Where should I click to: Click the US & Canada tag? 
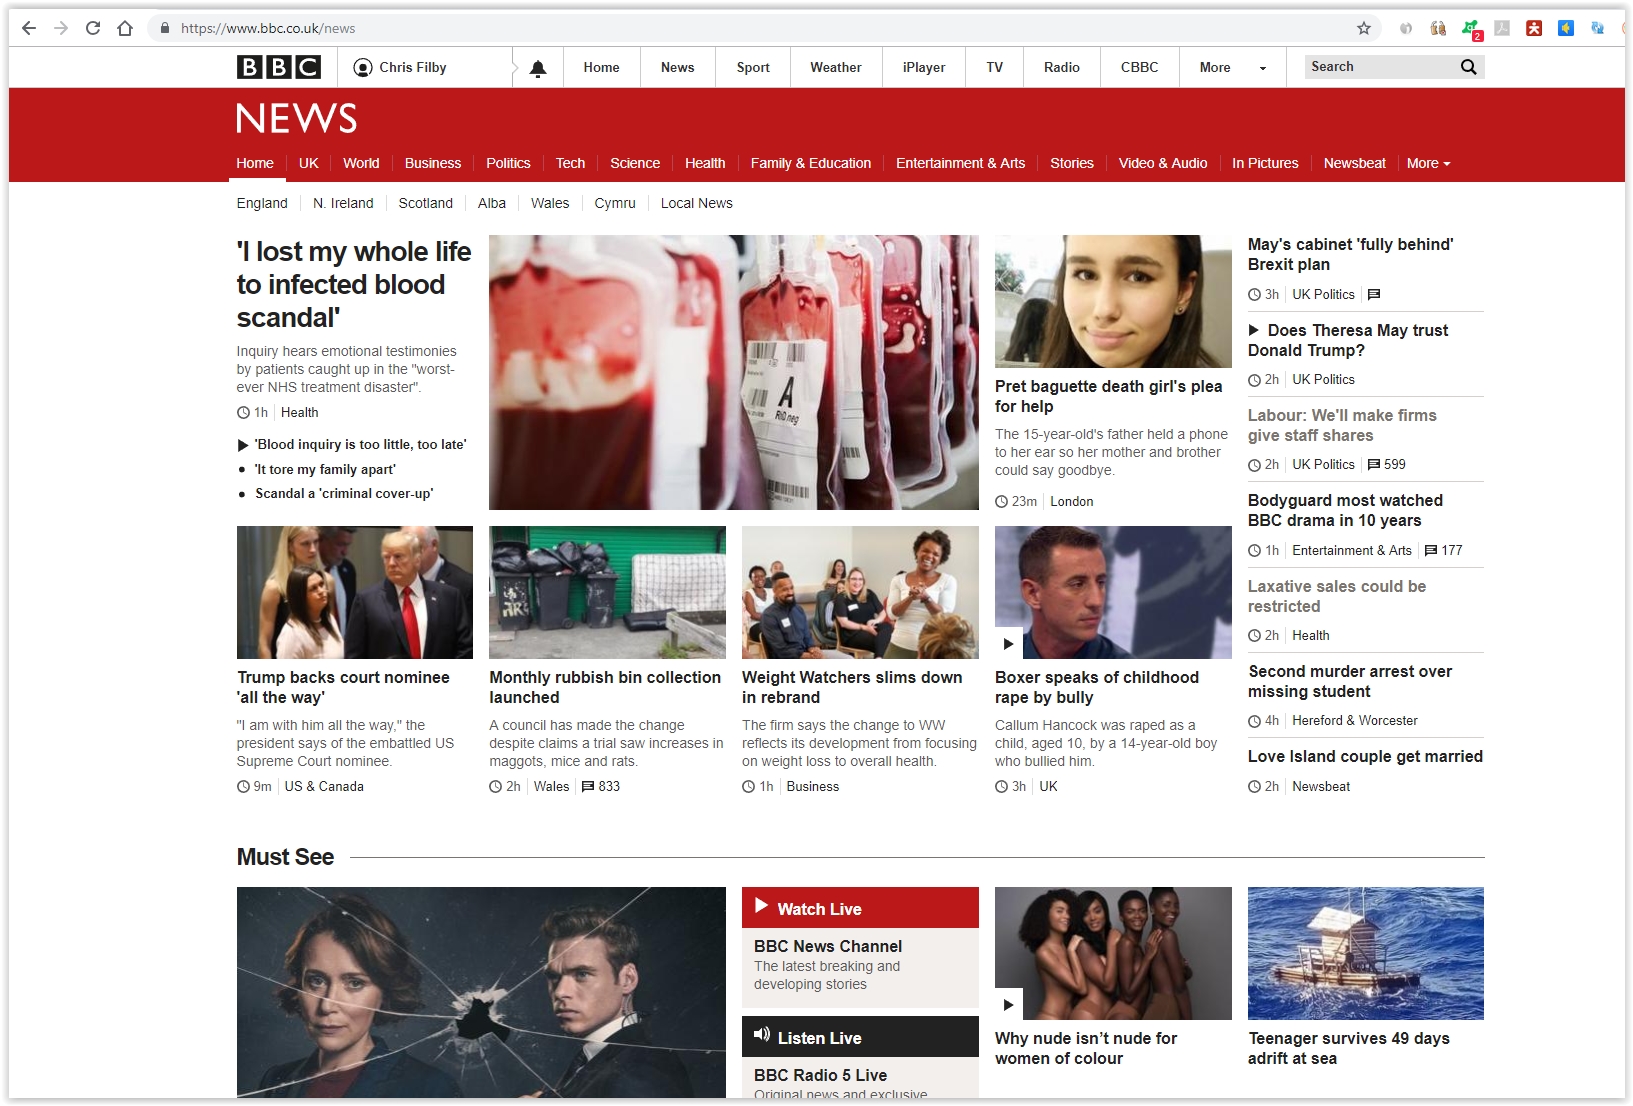tap(324, 786)
